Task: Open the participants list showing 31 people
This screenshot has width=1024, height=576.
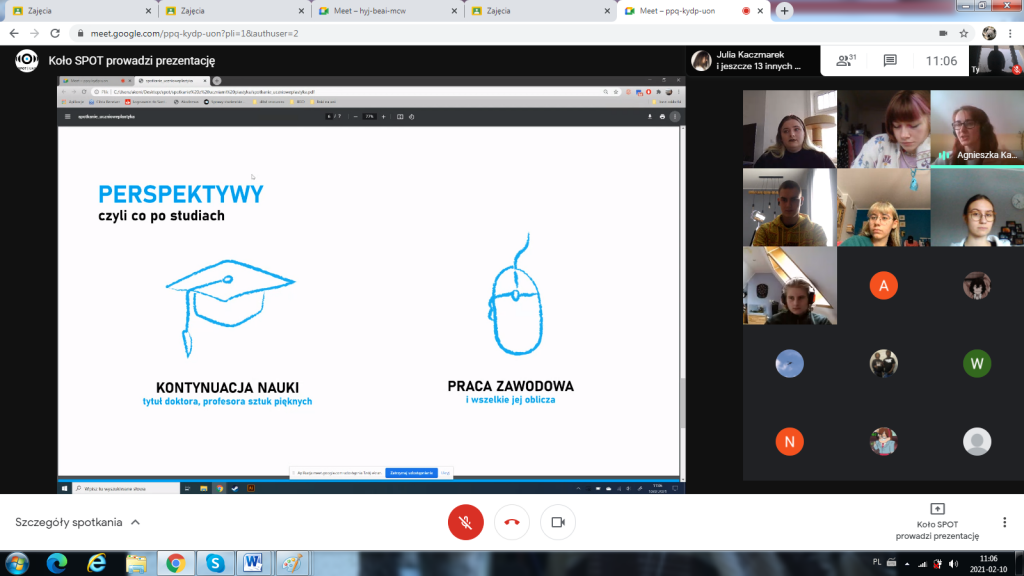Action: [x=846, y=61]
